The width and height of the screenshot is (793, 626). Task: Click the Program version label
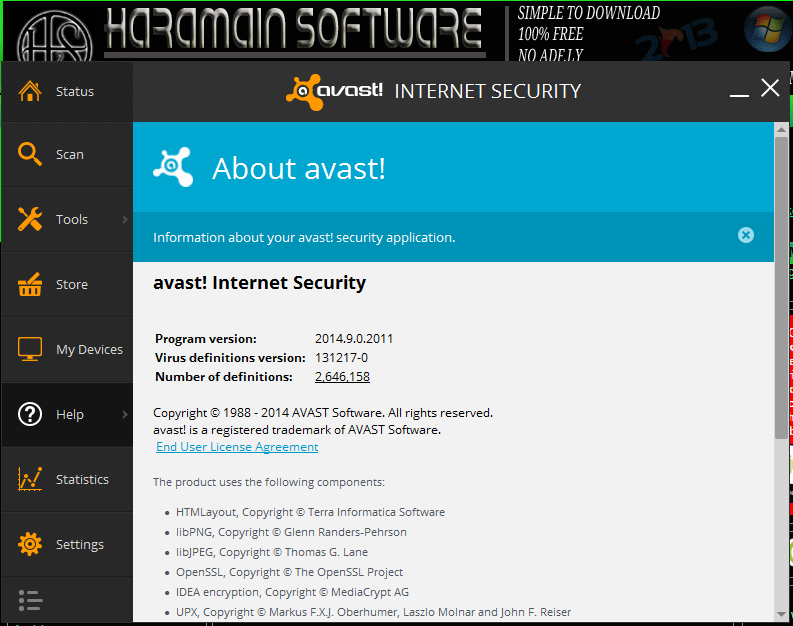(206, 339)
